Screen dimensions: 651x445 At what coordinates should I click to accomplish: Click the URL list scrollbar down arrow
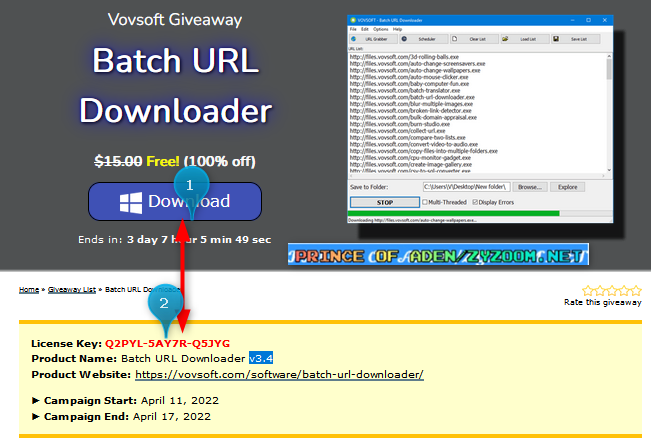(609, 170)
